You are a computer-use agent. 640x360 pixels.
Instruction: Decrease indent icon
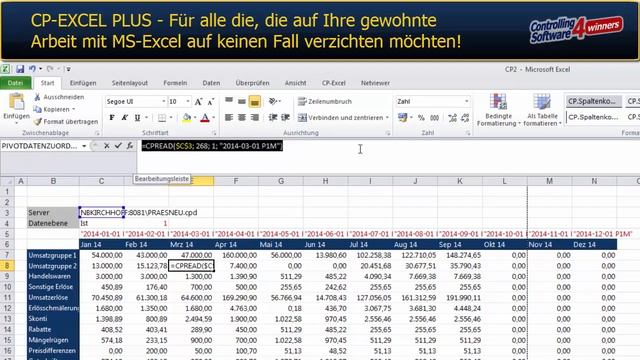click(x=273, y=118)
